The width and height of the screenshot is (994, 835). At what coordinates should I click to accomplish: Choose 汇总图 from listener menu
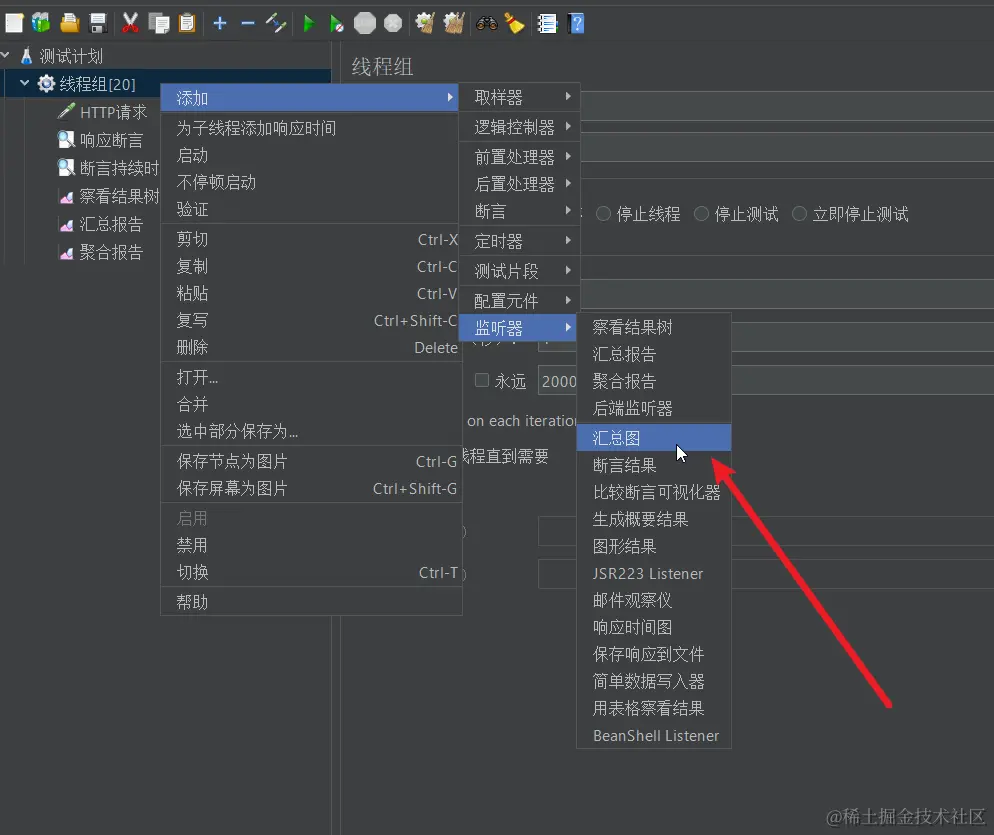point(654,438)
